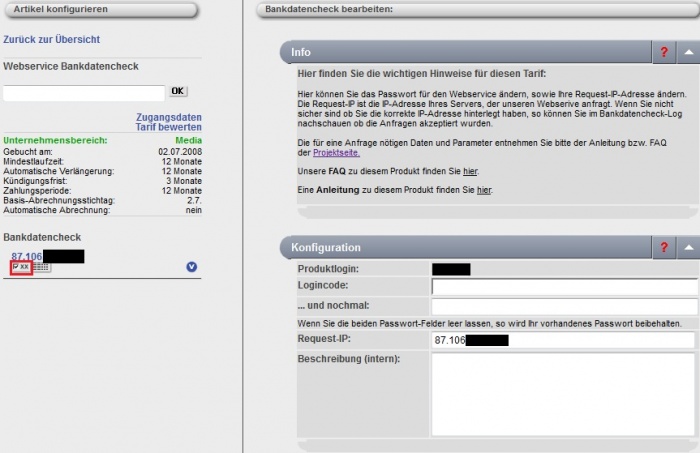Collapse the Konfiguration panel
Image resolution: width=700 pixels, height=453 pixels.
tap(688, 247)
